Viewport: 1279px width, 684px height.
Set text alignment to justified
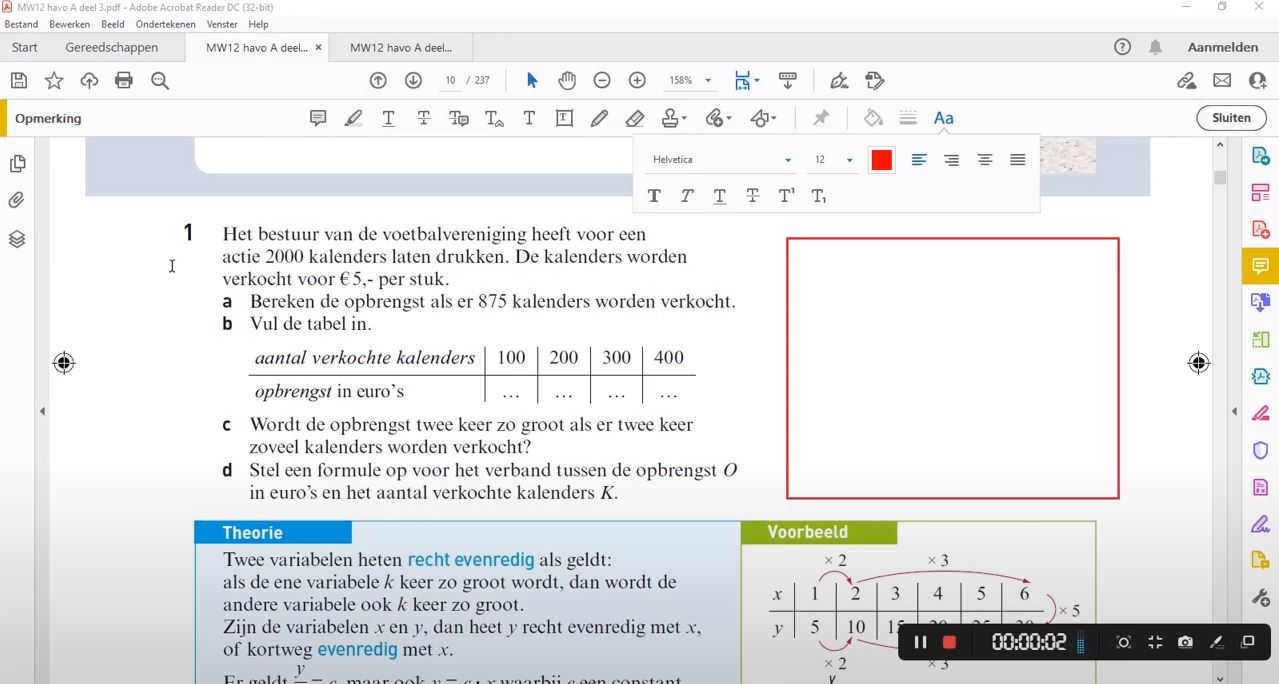click(1018, 160)
